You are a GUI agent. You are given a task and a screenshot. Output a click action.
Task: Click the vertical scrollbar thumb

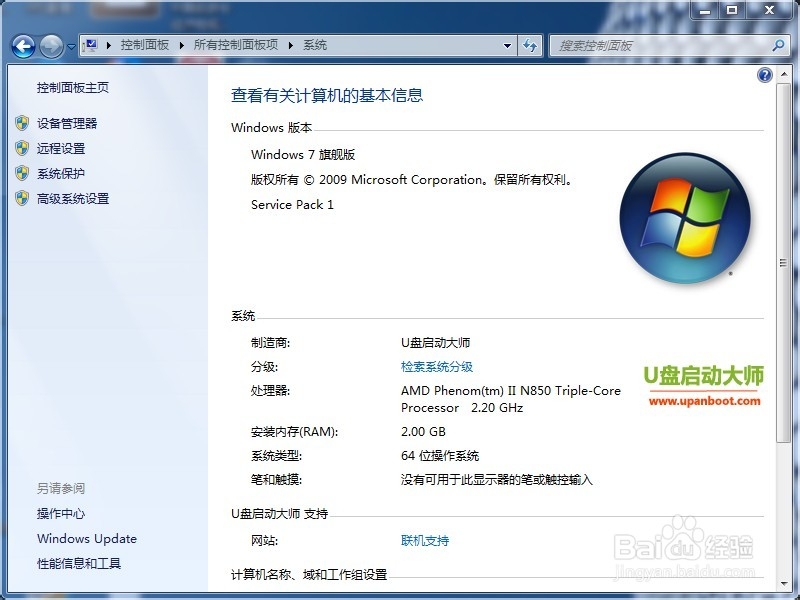point(783,263)
